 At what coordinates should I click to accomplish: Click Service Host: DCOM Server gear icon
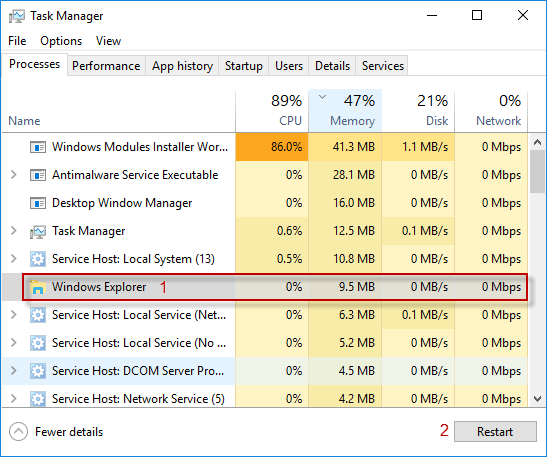(38, 371)
